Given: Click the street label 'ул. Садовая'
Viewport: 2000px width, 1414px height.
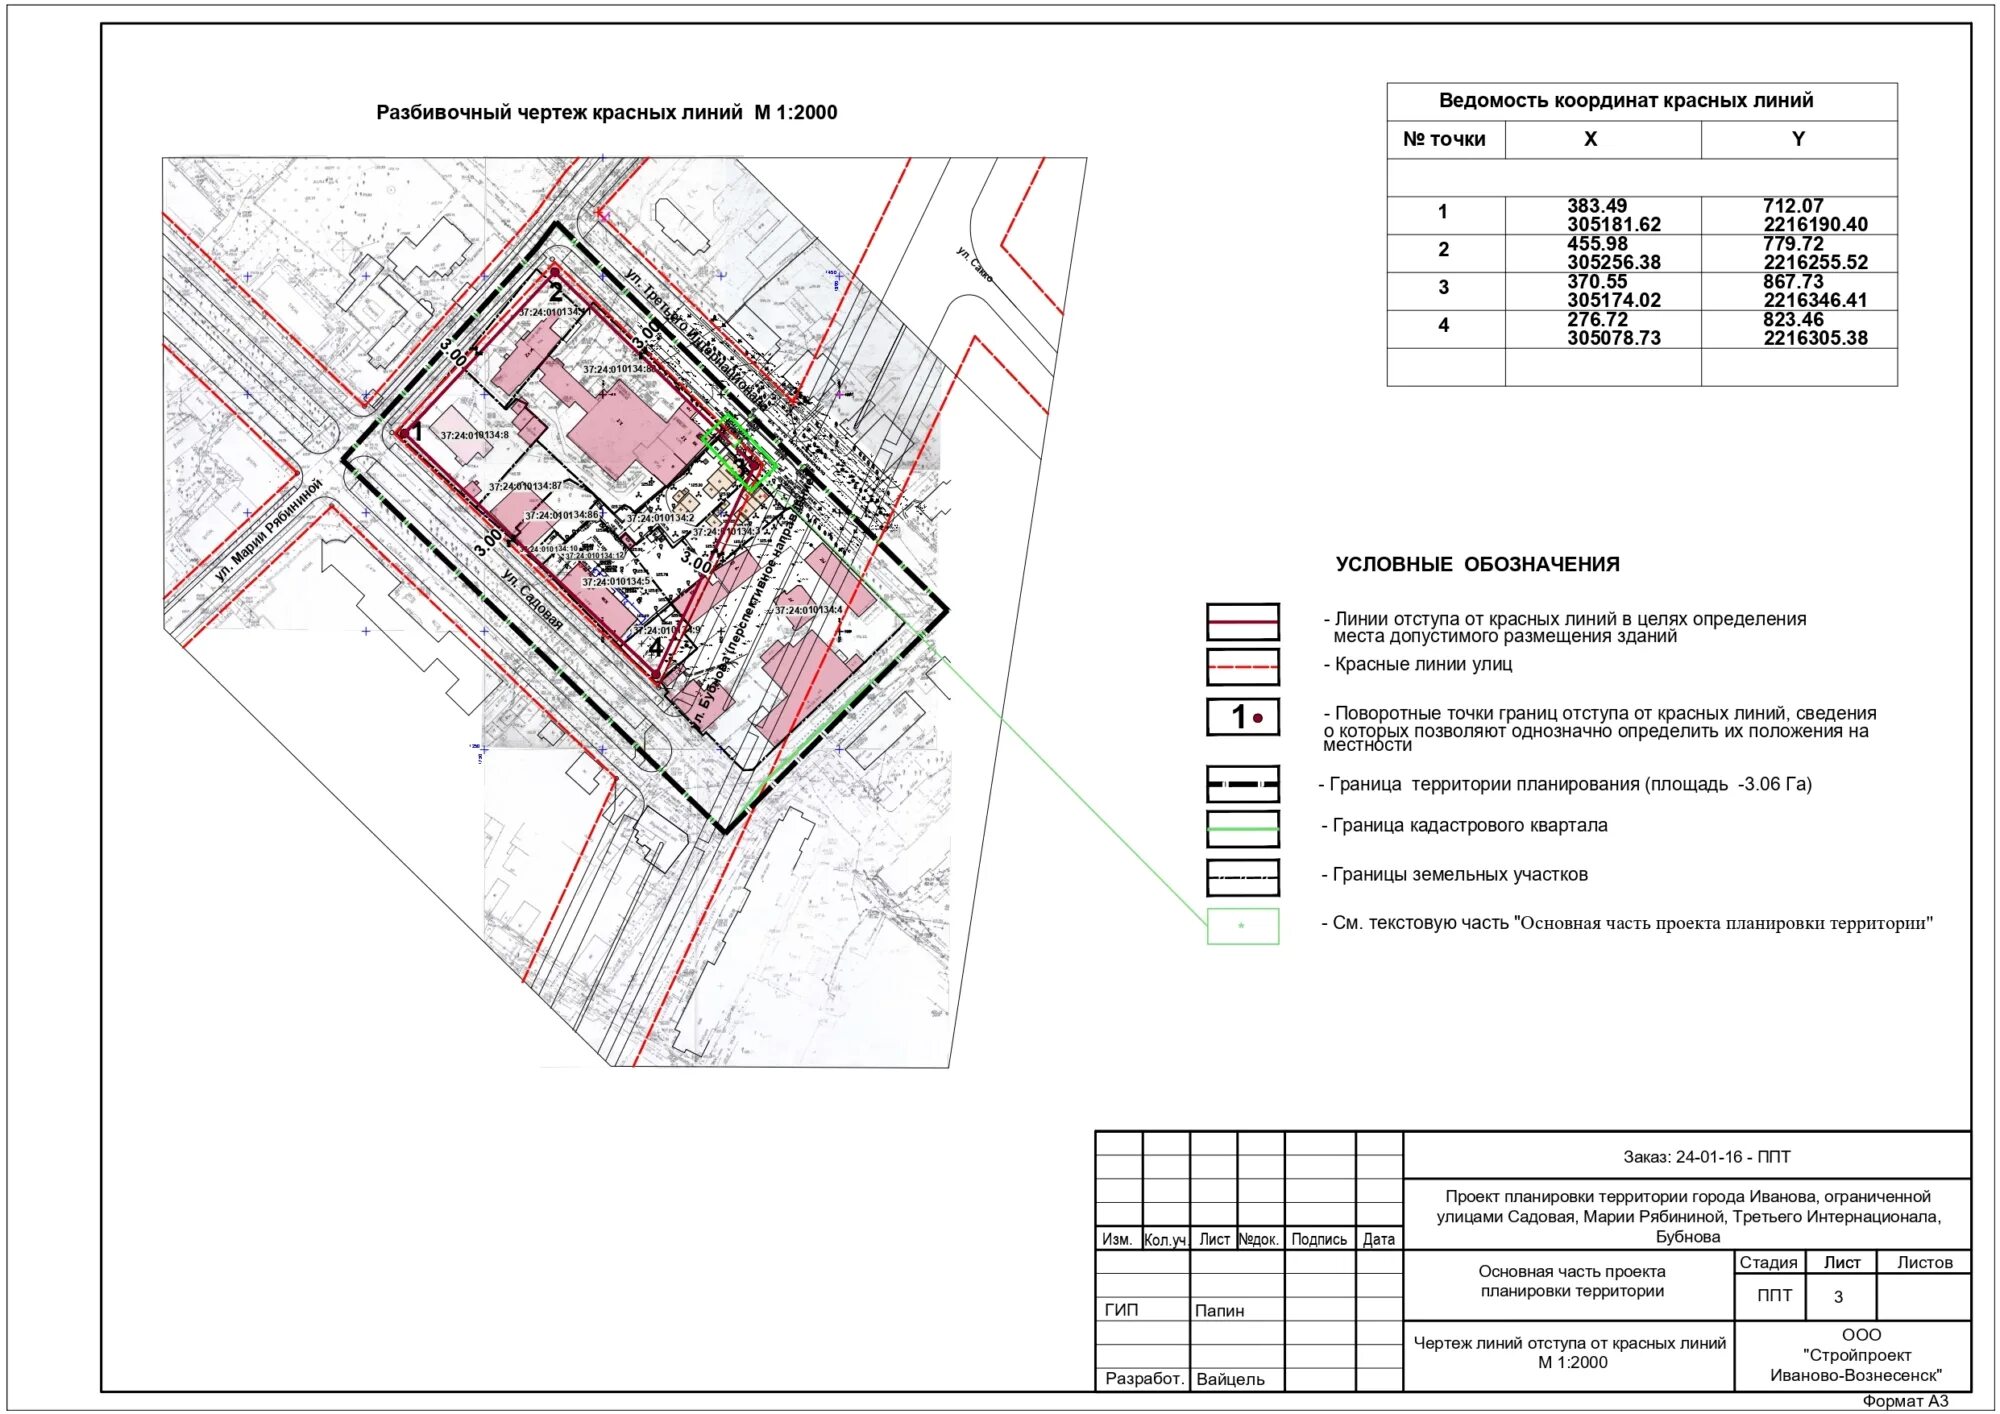Looking at the screenshot, I should (x=532, y=600).
